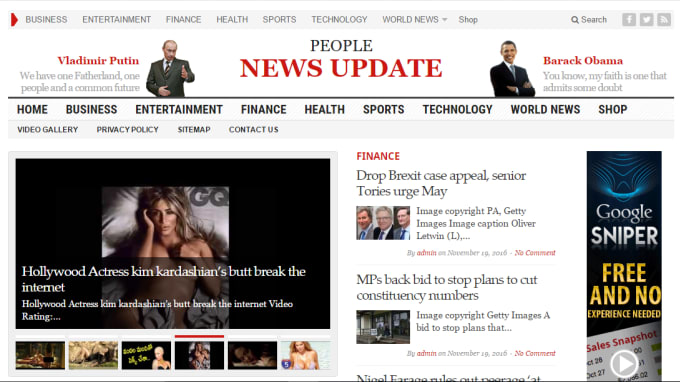
Task: Click the Brexit article thumbnail of three men
Action: [x=383, y=223]
